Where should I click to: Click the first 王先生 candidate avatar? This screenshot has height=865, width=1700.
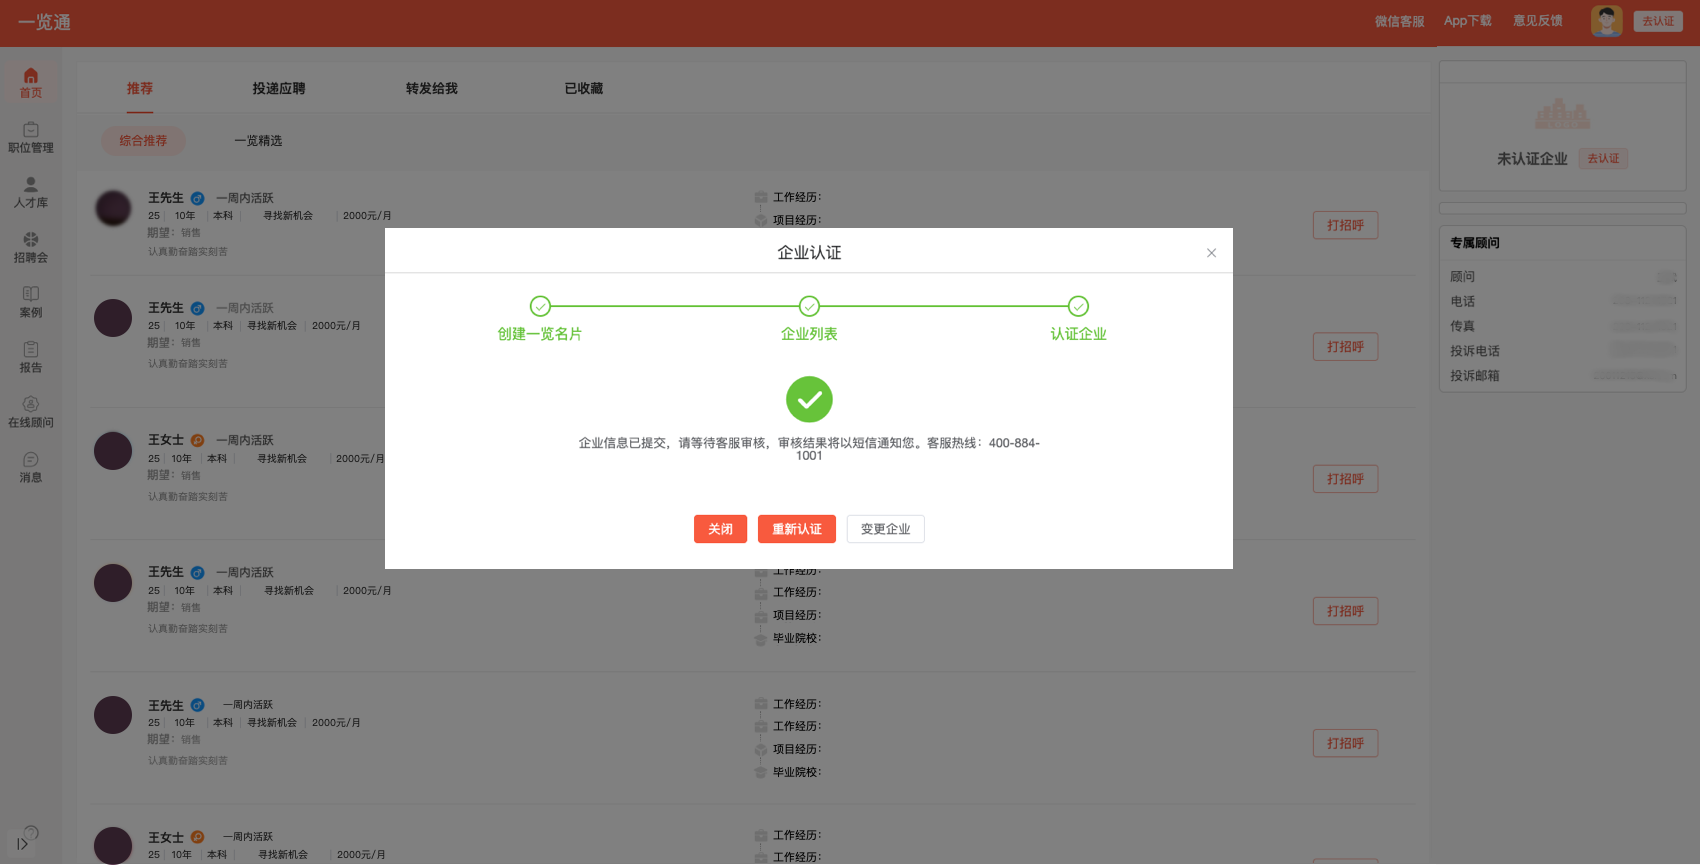pos(113,208)
